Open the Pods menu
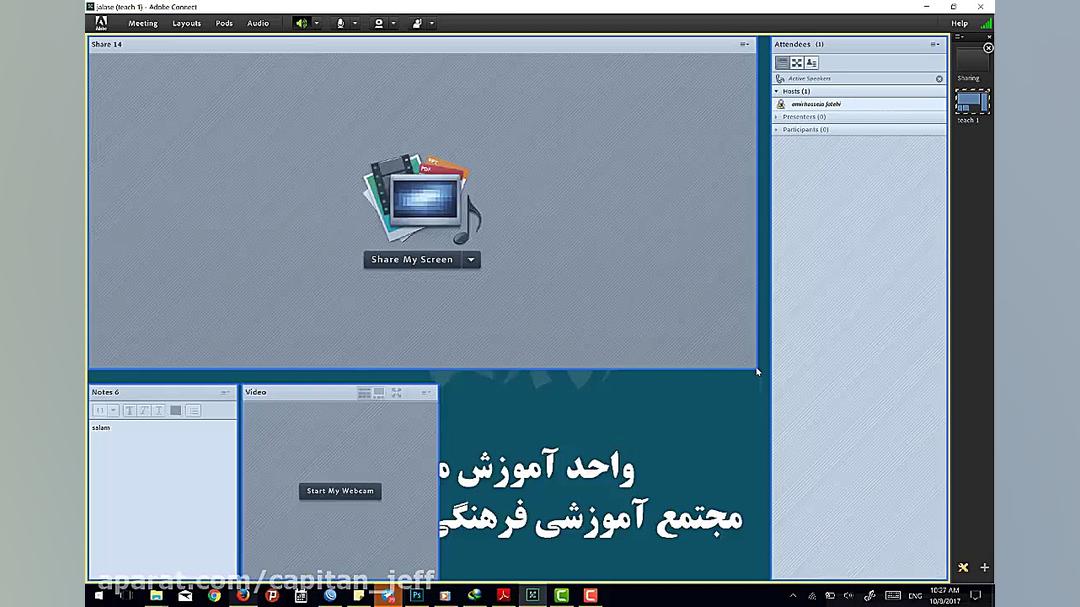The width and height of the screenshot is (1080, 607). tap(224, 23)
